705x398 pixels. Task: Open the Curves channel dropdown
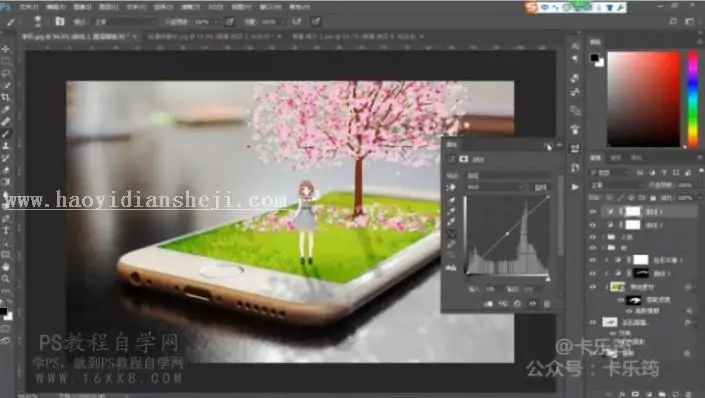(x=495, y=187)
